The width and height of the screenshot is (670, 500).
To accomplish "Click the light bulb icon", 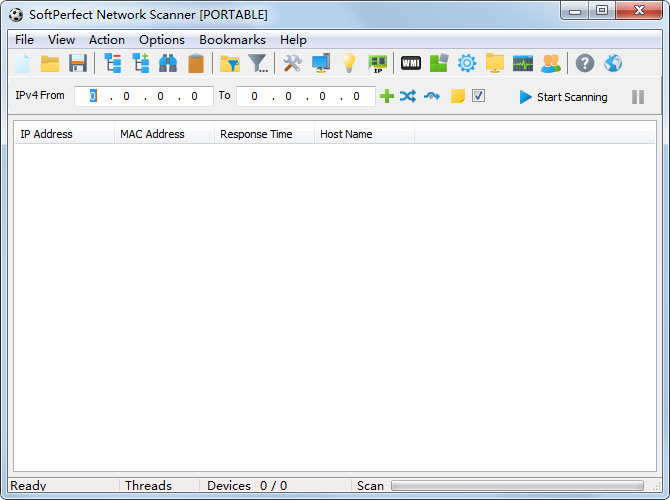I will 348,64.
